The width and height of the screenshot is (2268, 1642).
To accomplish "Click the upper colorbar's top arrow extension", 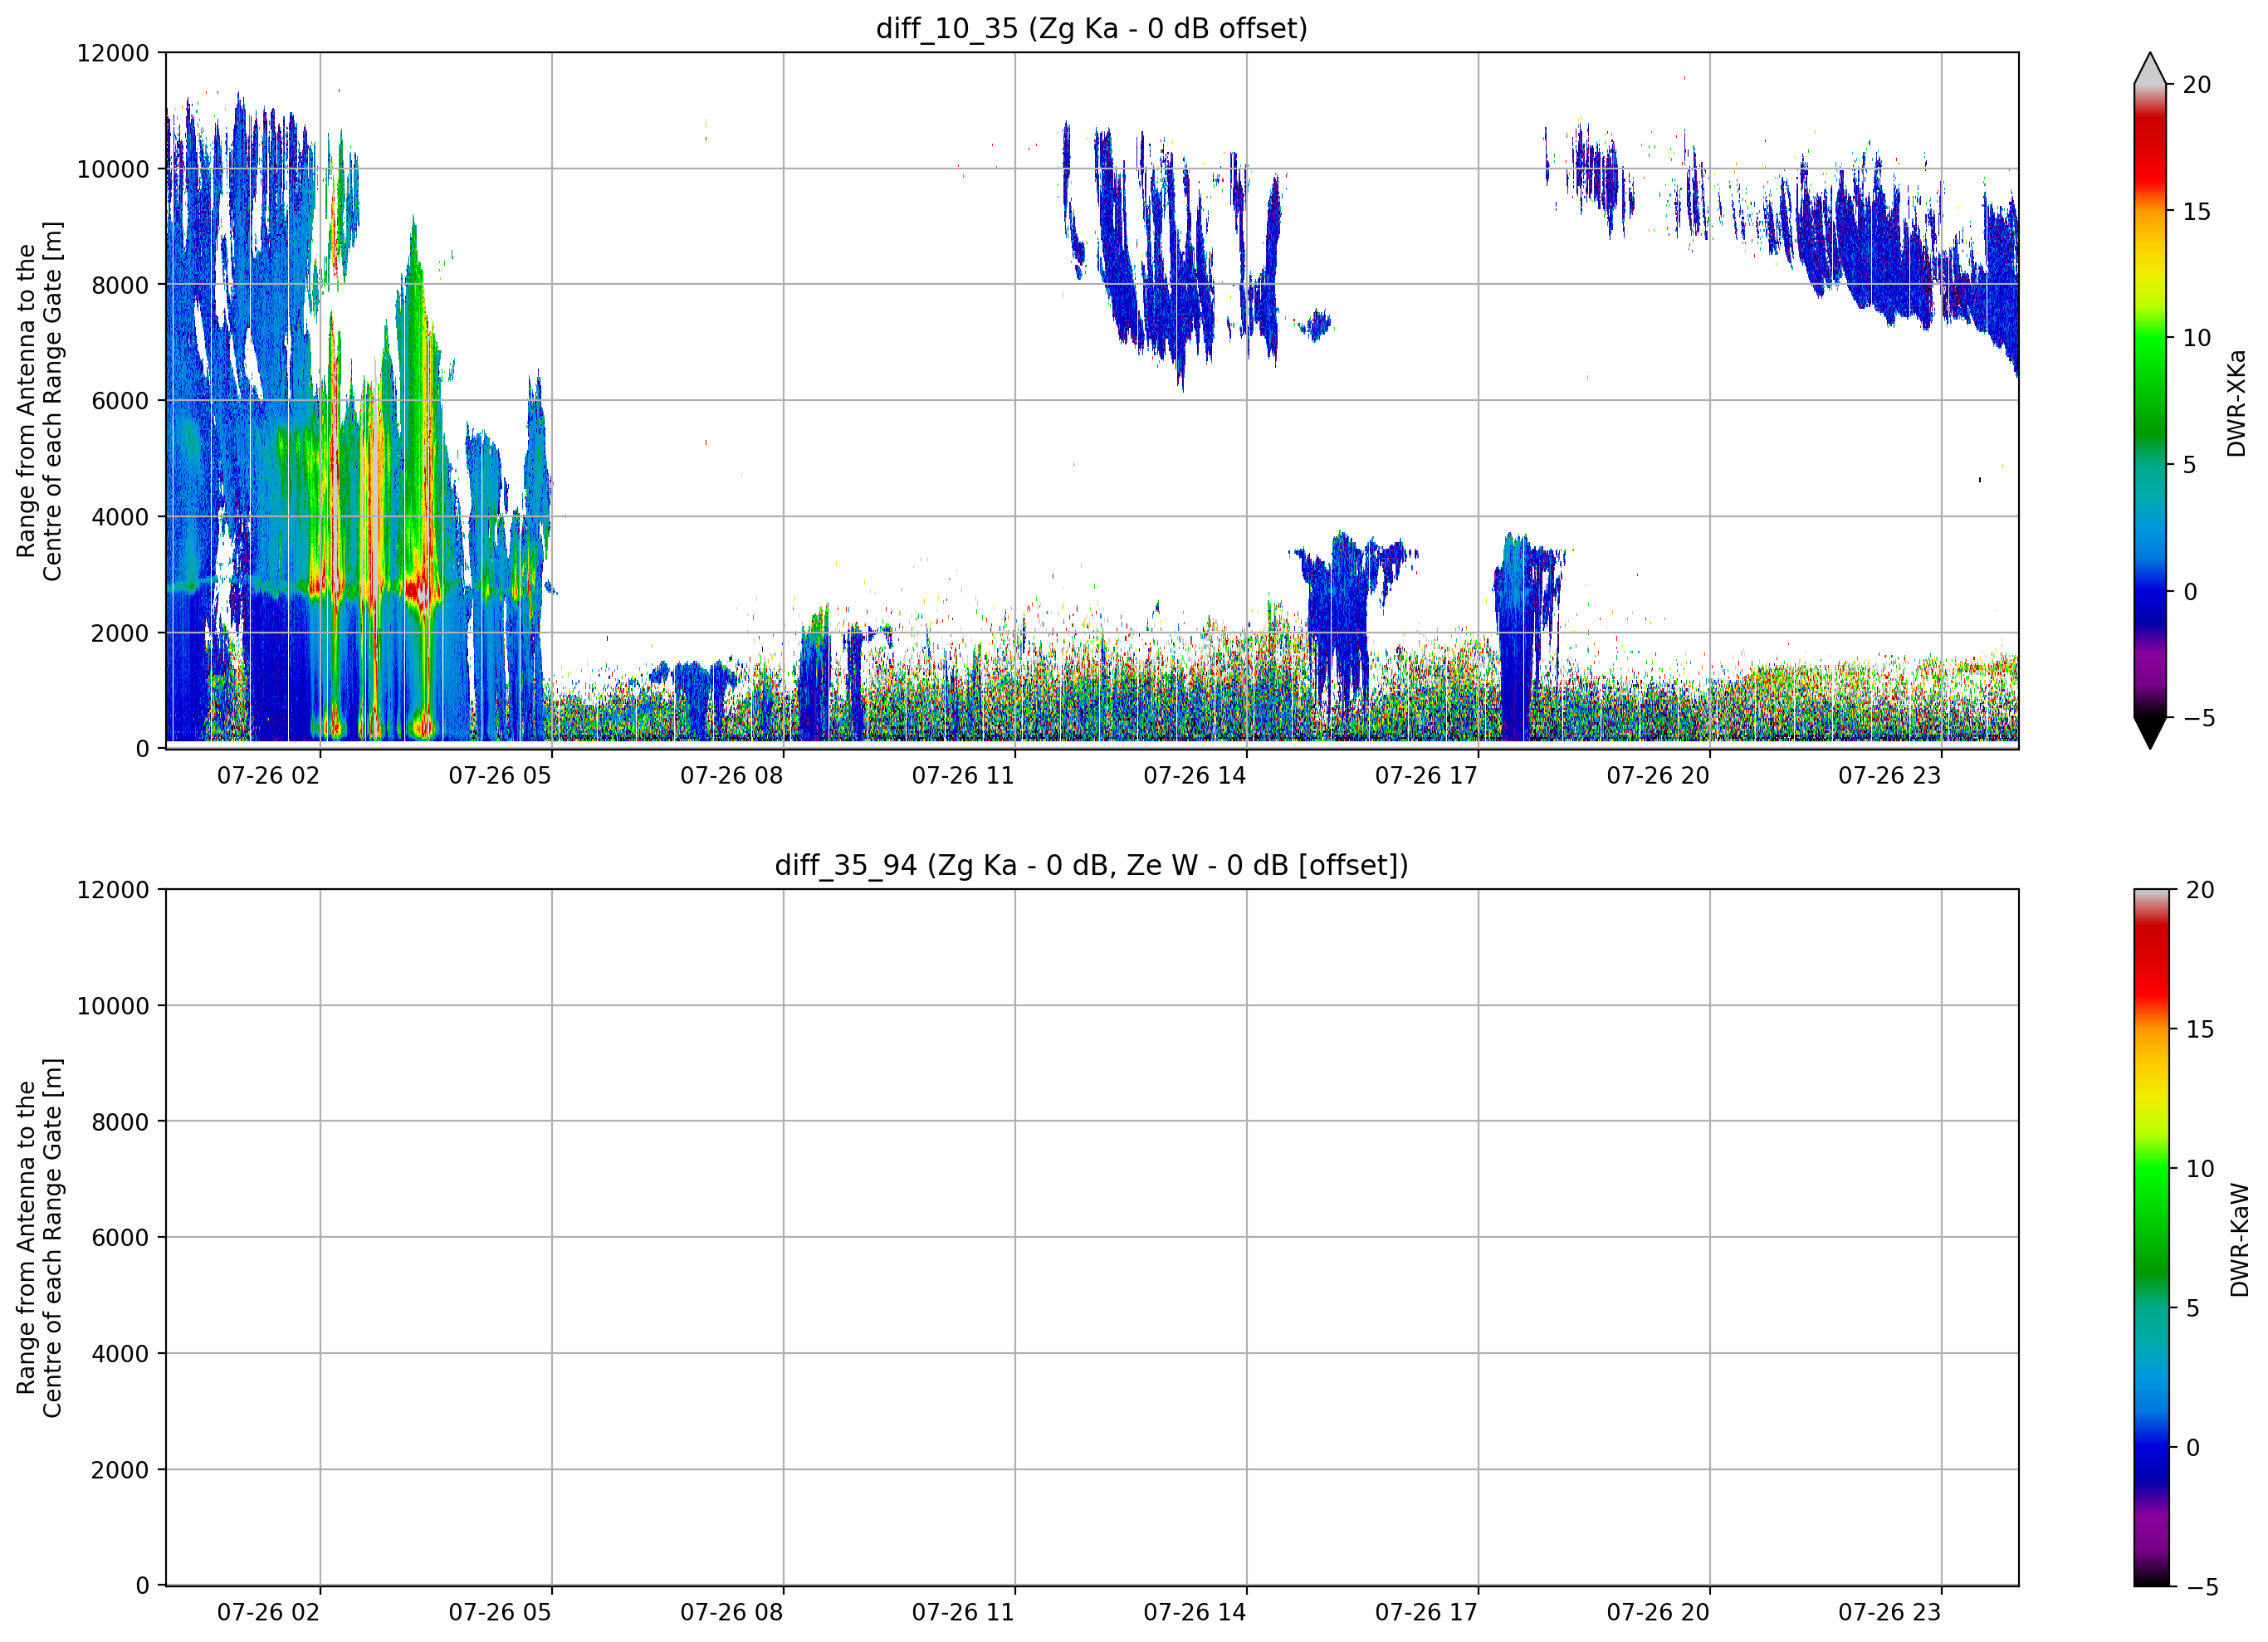I will click(x=2149, y=68).
